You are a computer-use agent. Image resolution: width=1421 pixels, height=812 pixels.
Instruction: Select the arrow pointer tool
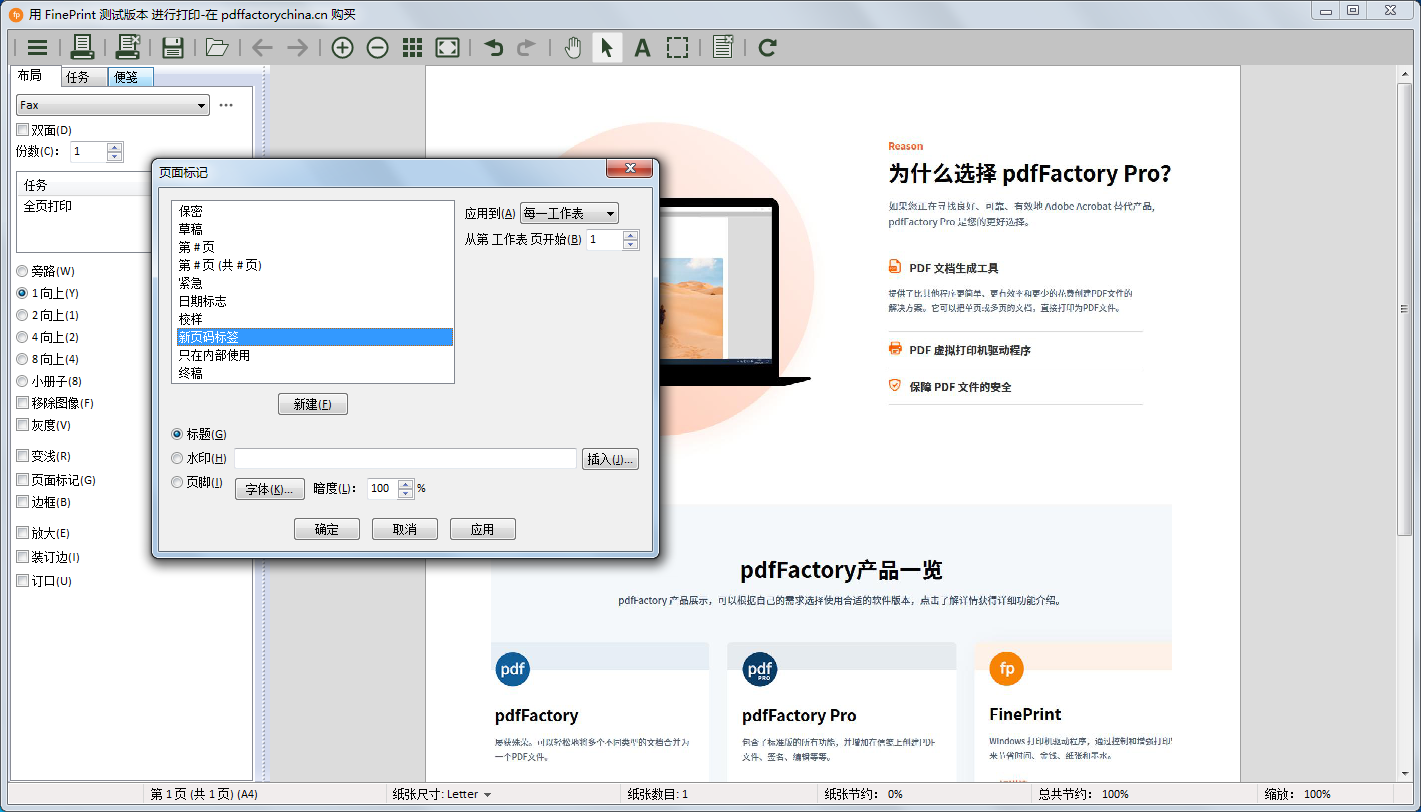click(x=607, y=47)
